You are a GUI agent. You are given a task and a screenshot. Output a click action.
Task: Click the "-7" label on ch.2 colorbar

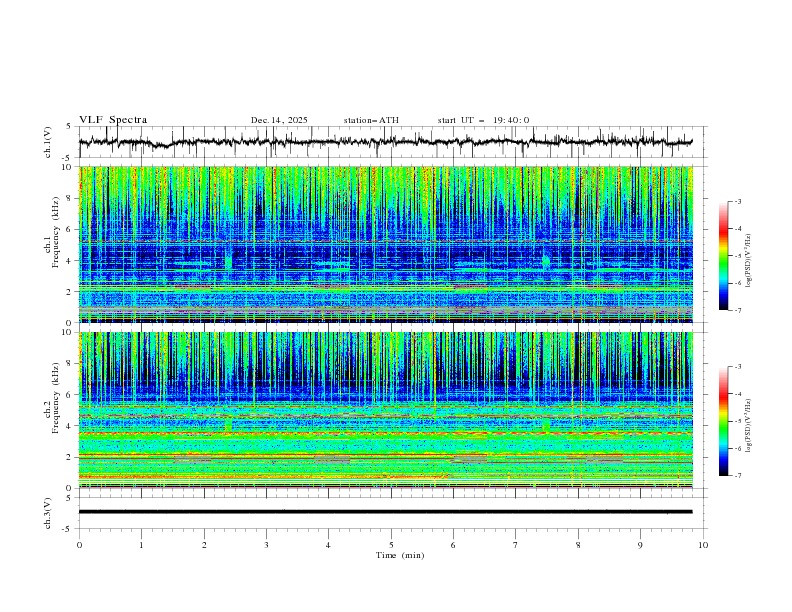pos(738,475)
